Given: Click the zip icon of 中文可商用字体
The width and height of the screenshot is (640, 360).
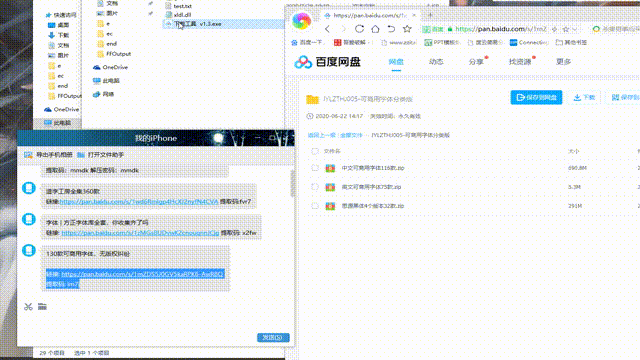Looking at the screenshot, I should pyautogui.click(x=330, y=168).
